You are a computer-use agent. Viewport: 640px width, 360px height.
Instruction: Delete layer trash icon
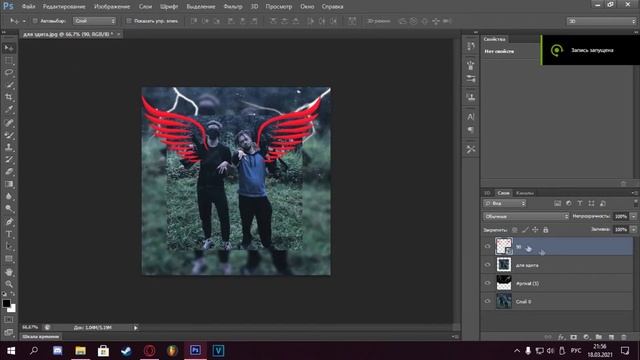tap(624, 337)
